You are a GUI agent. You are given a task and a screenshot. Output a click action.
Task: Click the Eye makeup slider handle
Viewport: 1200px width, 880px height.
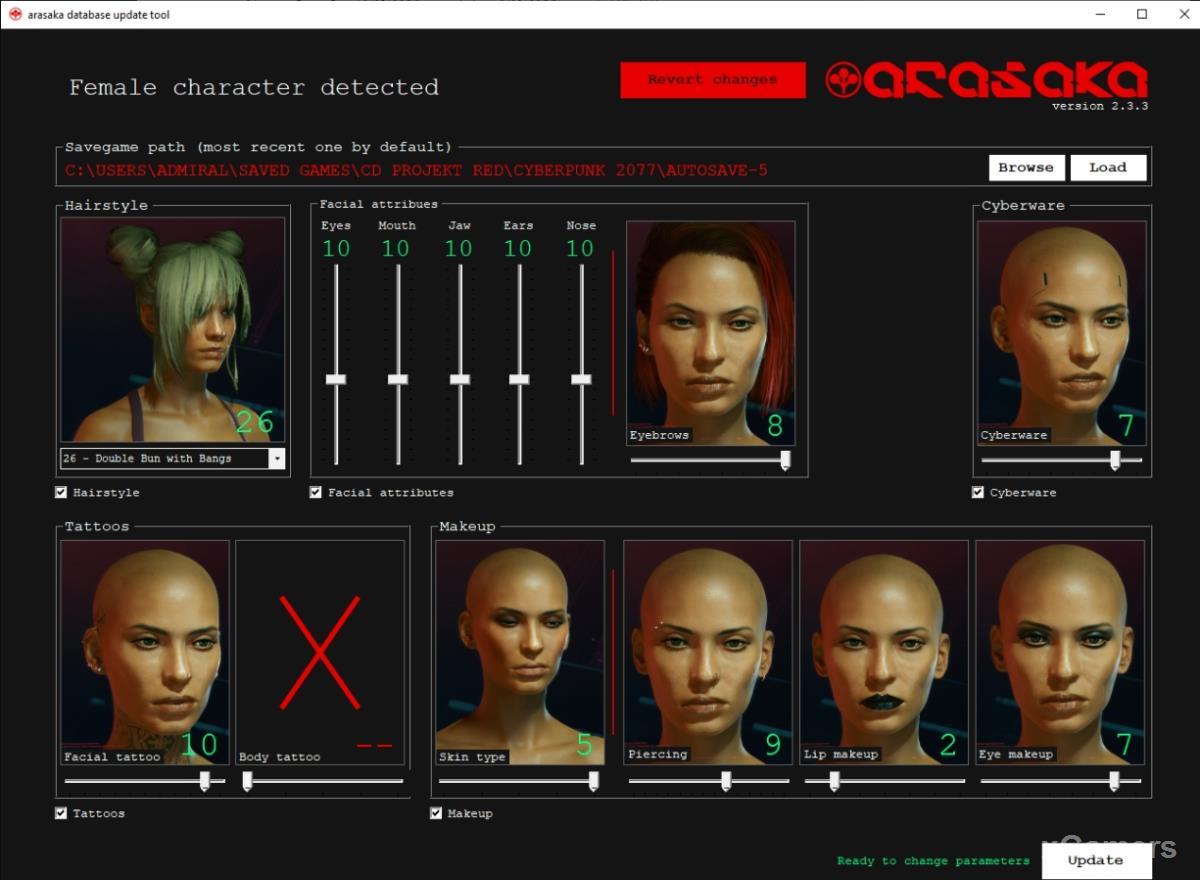click(1115, 781)
